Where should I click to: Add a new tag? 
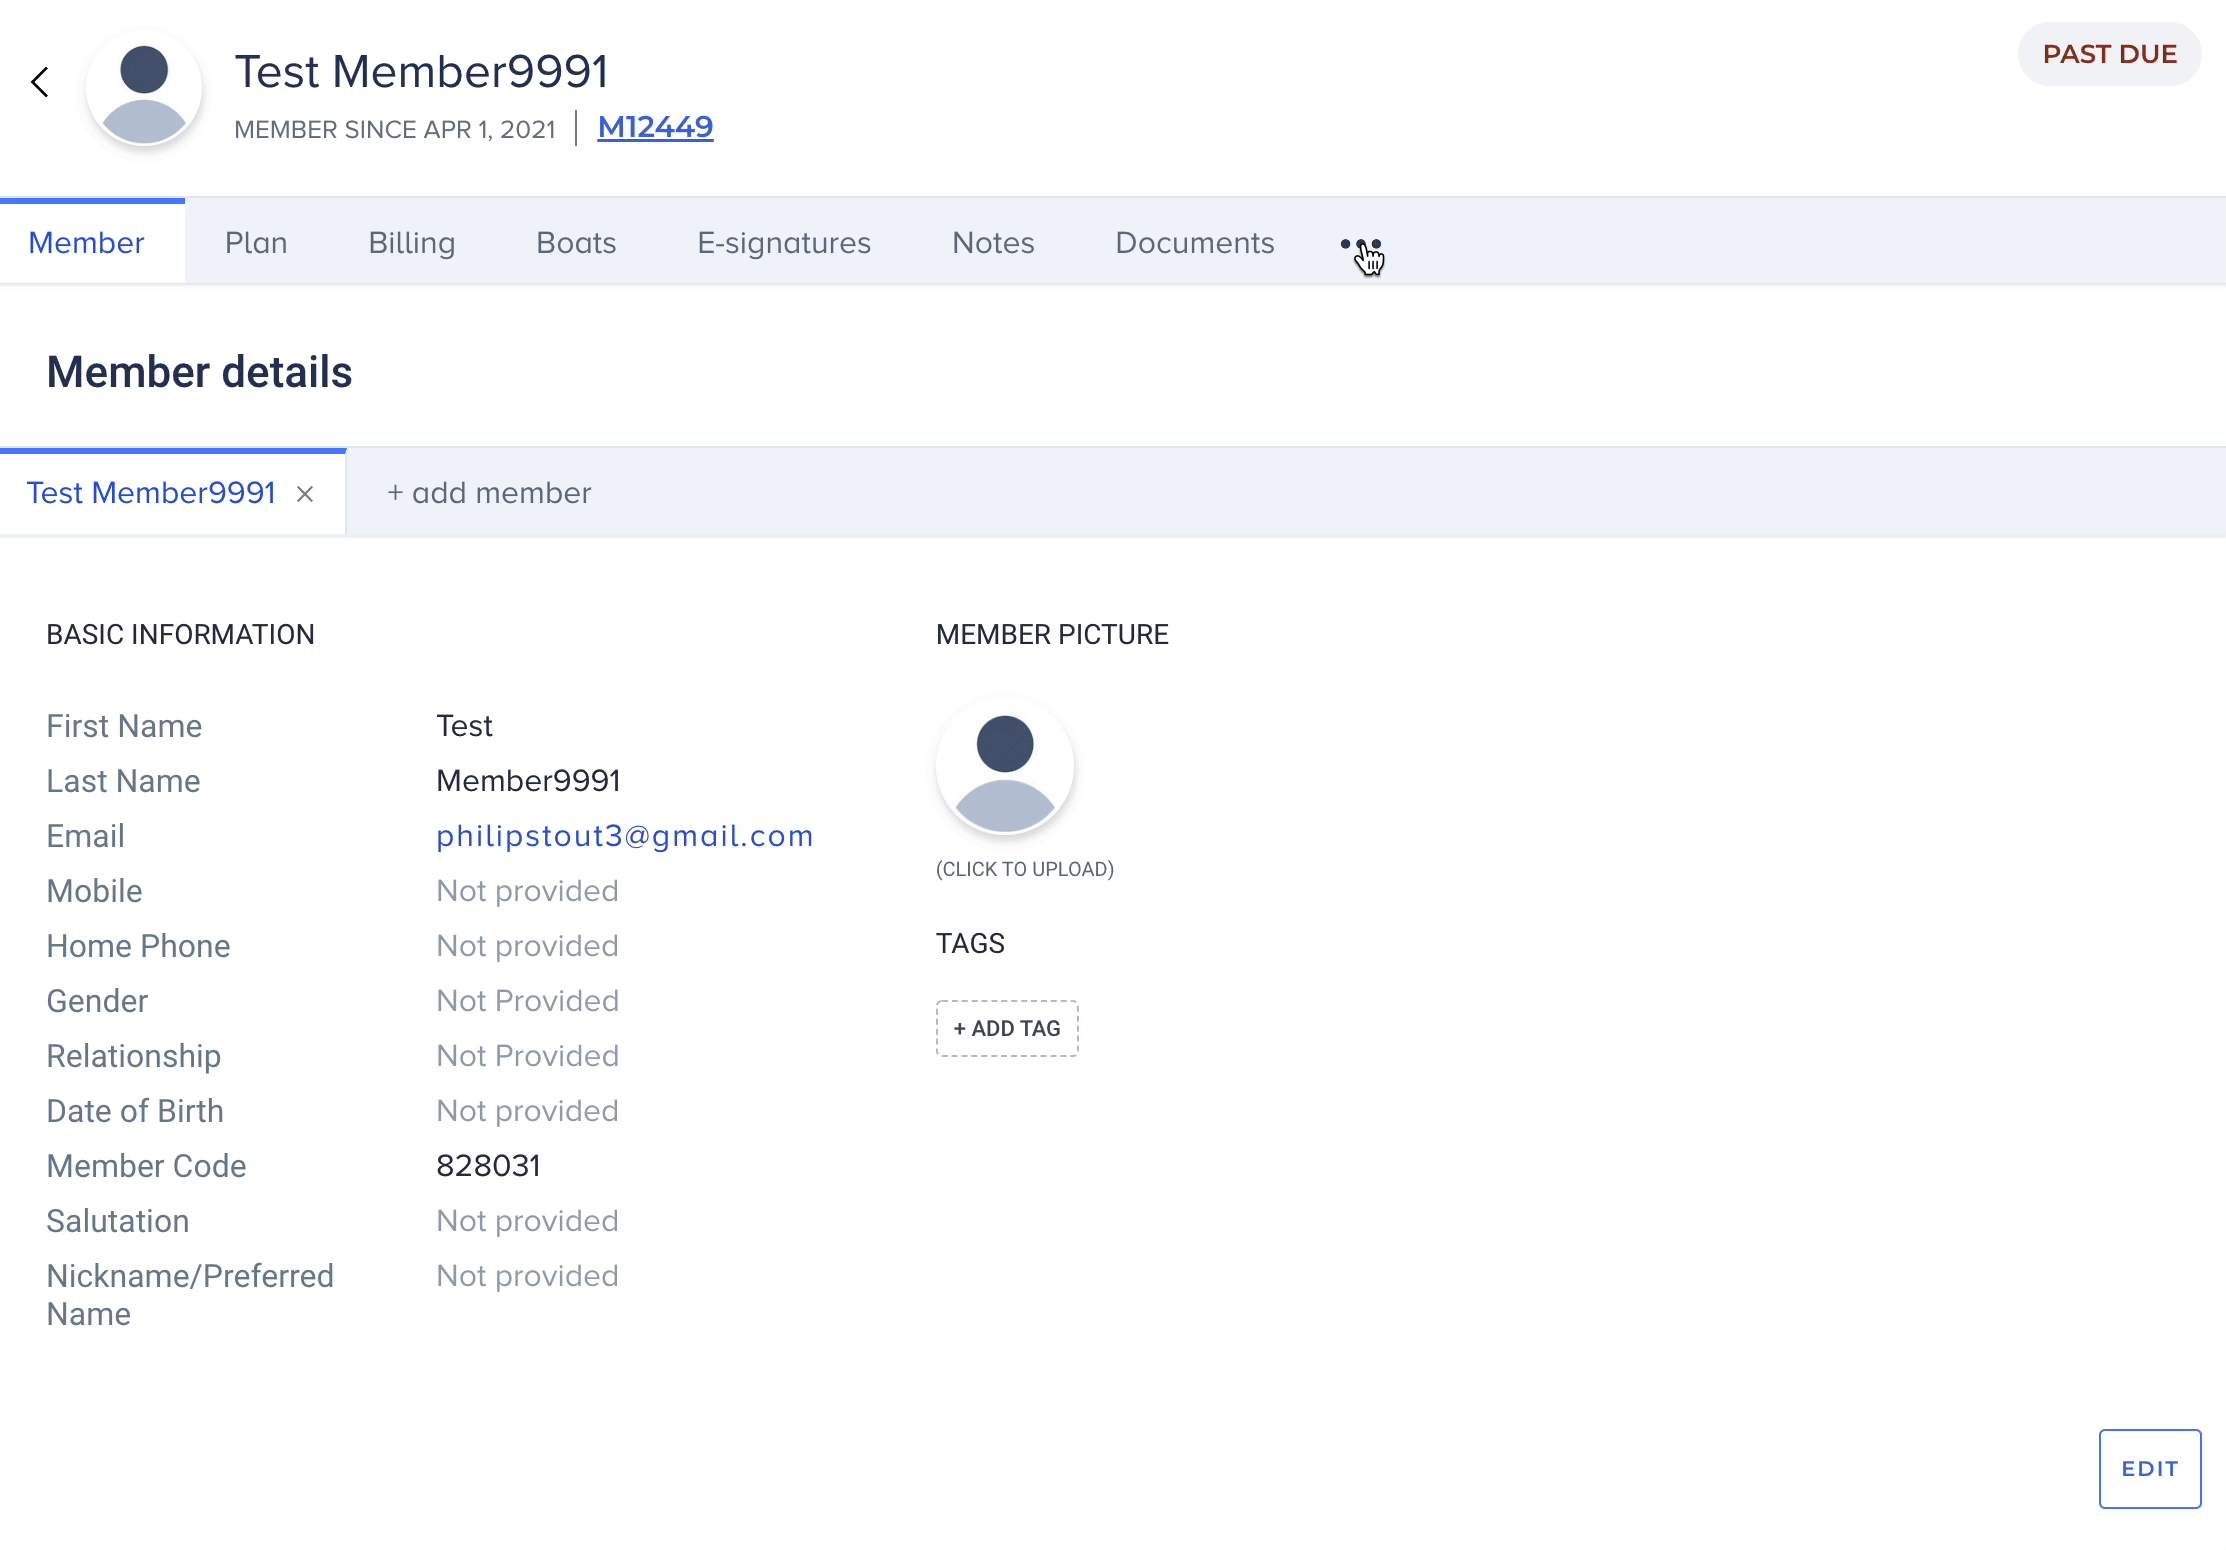1007,1028
